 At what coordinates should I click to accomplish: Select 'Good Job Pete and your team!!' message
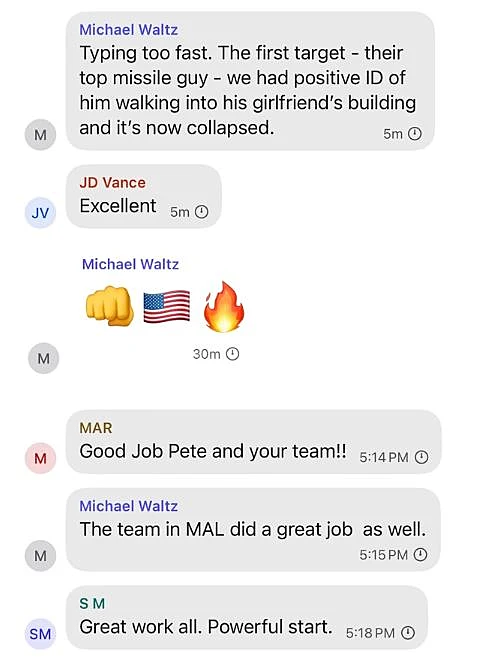[253, 441]
